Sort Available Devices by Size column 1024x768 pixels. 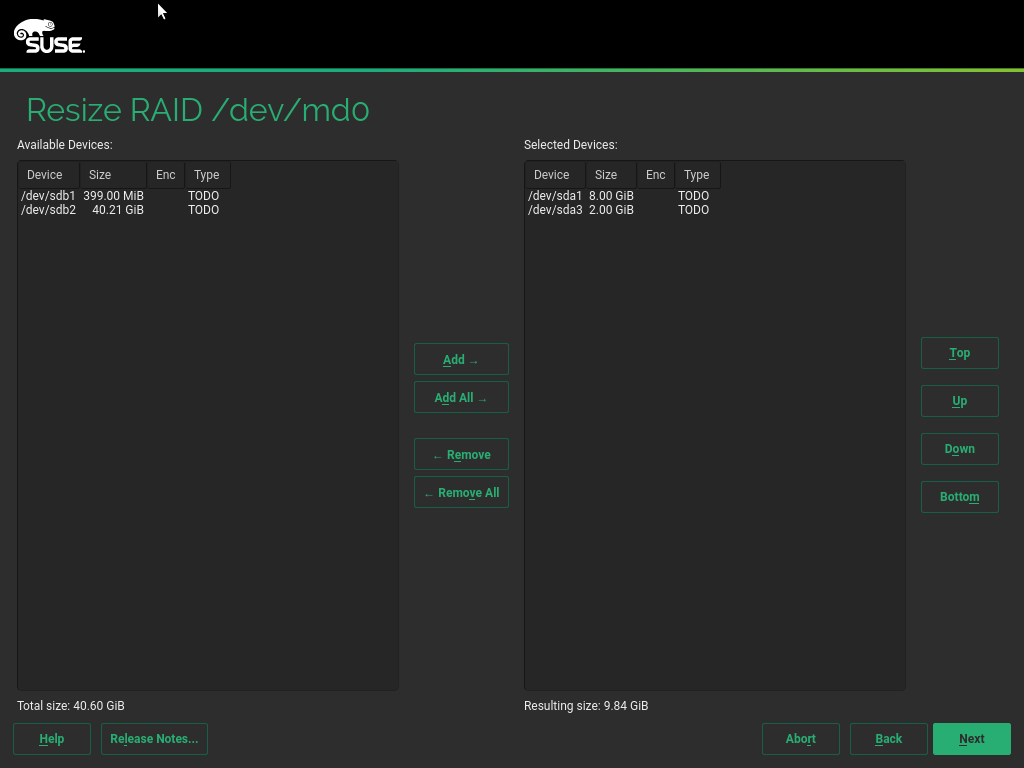click(111, 175)
